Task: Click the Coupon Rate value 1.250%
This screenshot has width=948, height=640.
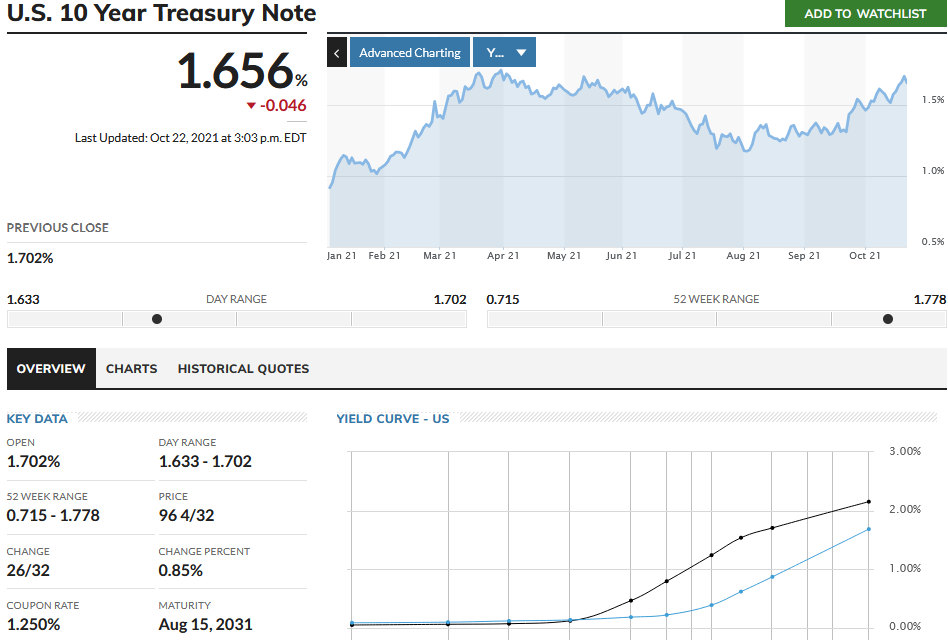Action: point(33,624)
